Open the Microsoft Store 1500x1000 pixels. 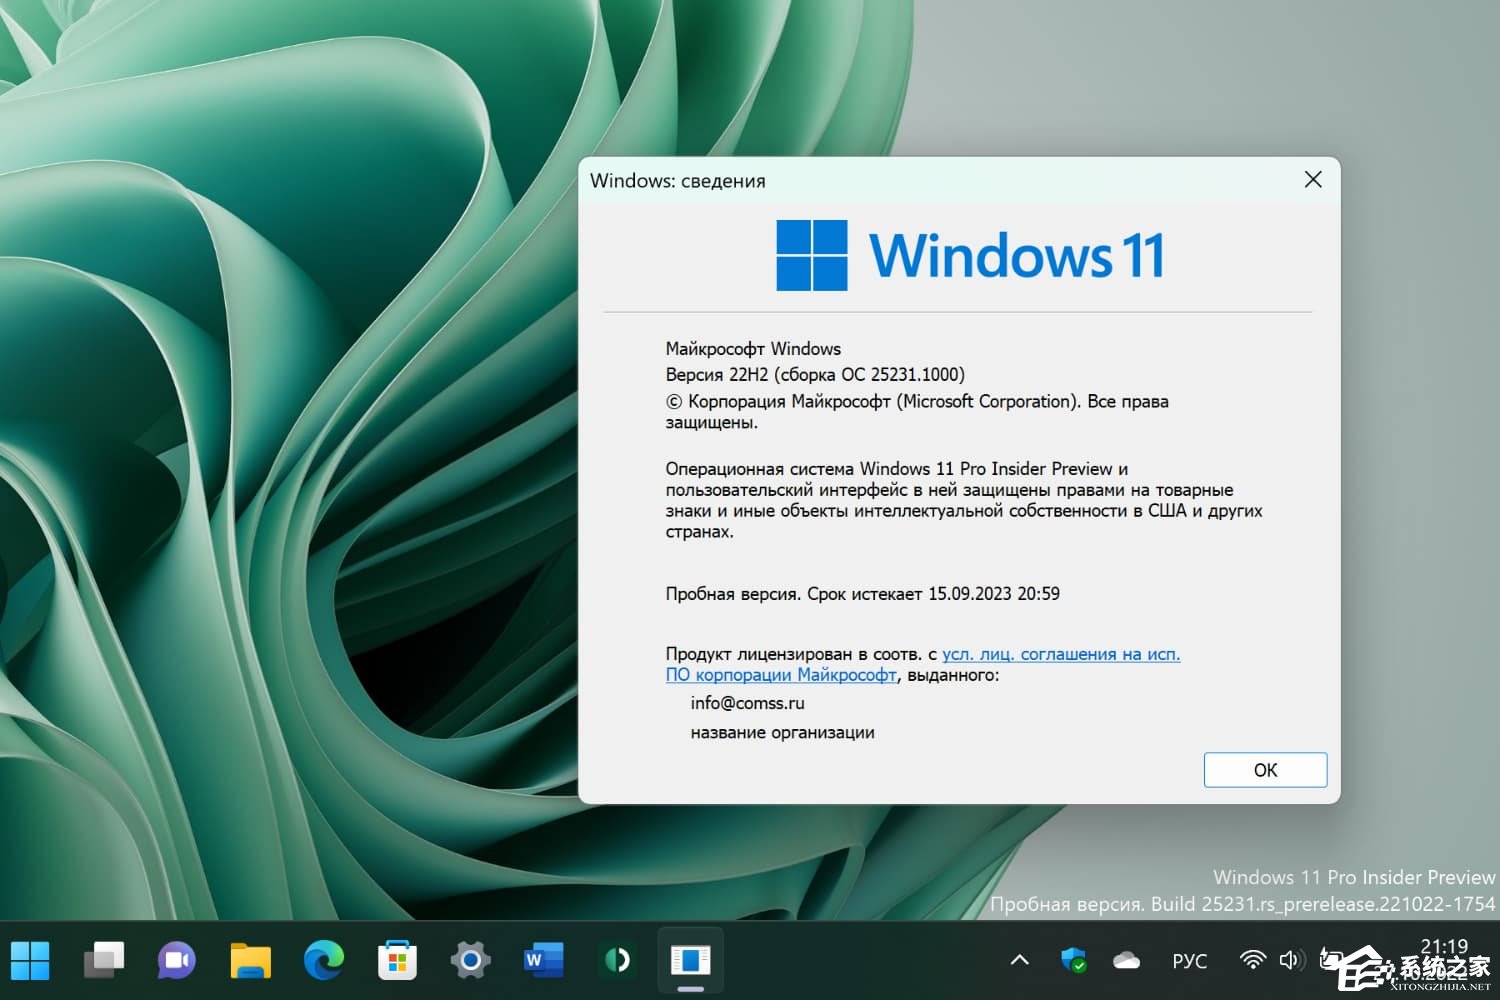pyautogui.click(x=397, y=960)
